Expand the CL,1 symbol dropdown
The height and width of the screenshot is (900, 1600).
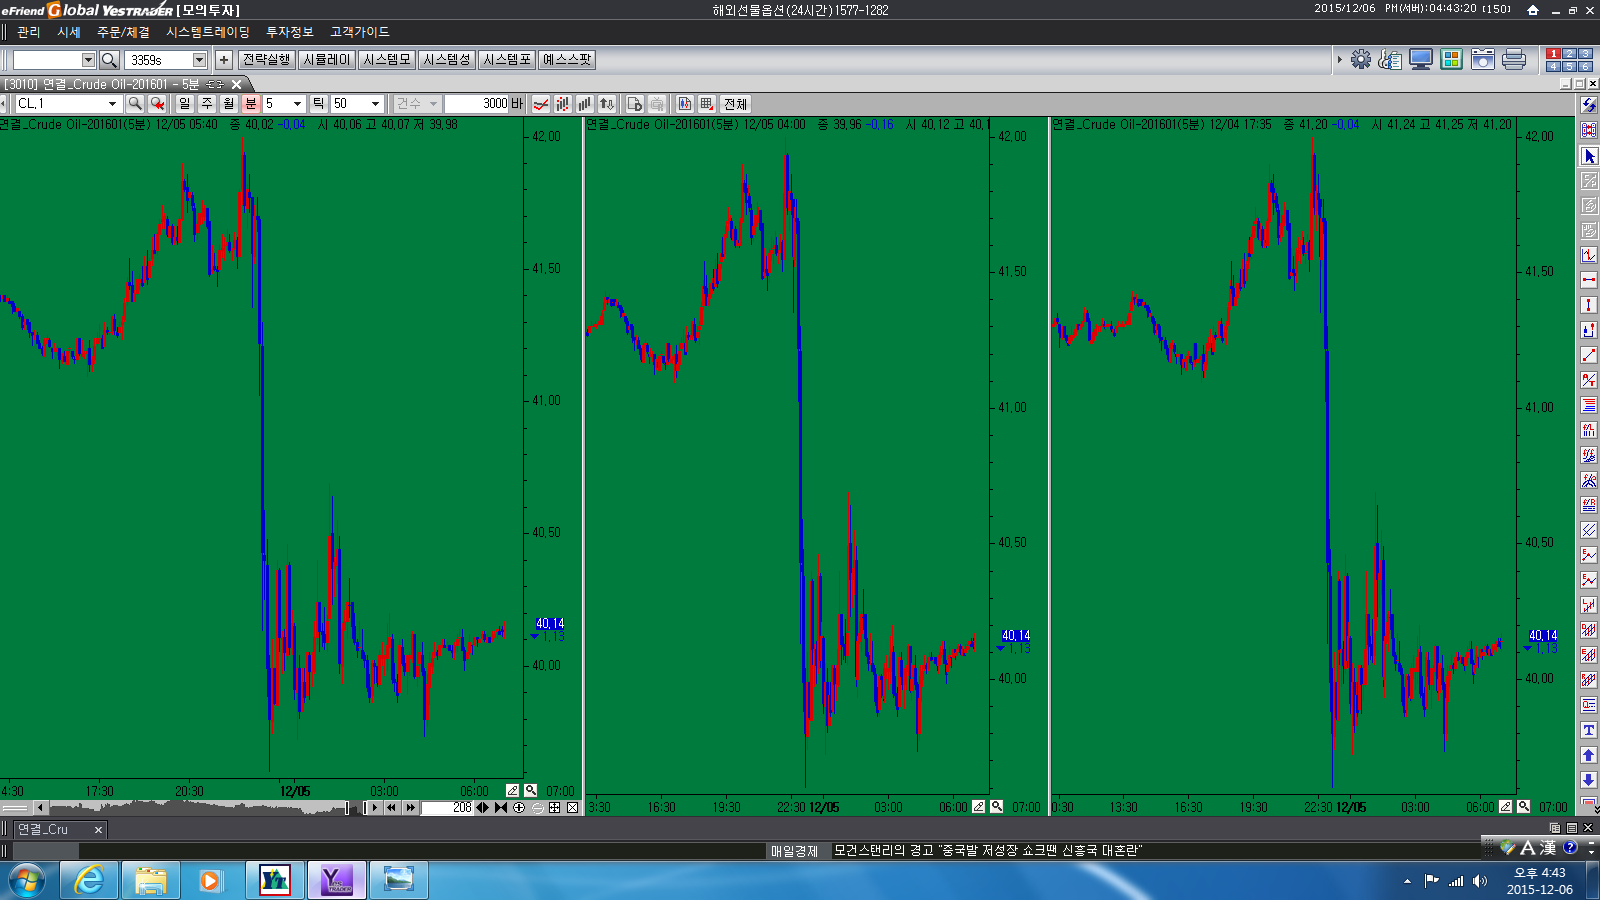[112, 104]
